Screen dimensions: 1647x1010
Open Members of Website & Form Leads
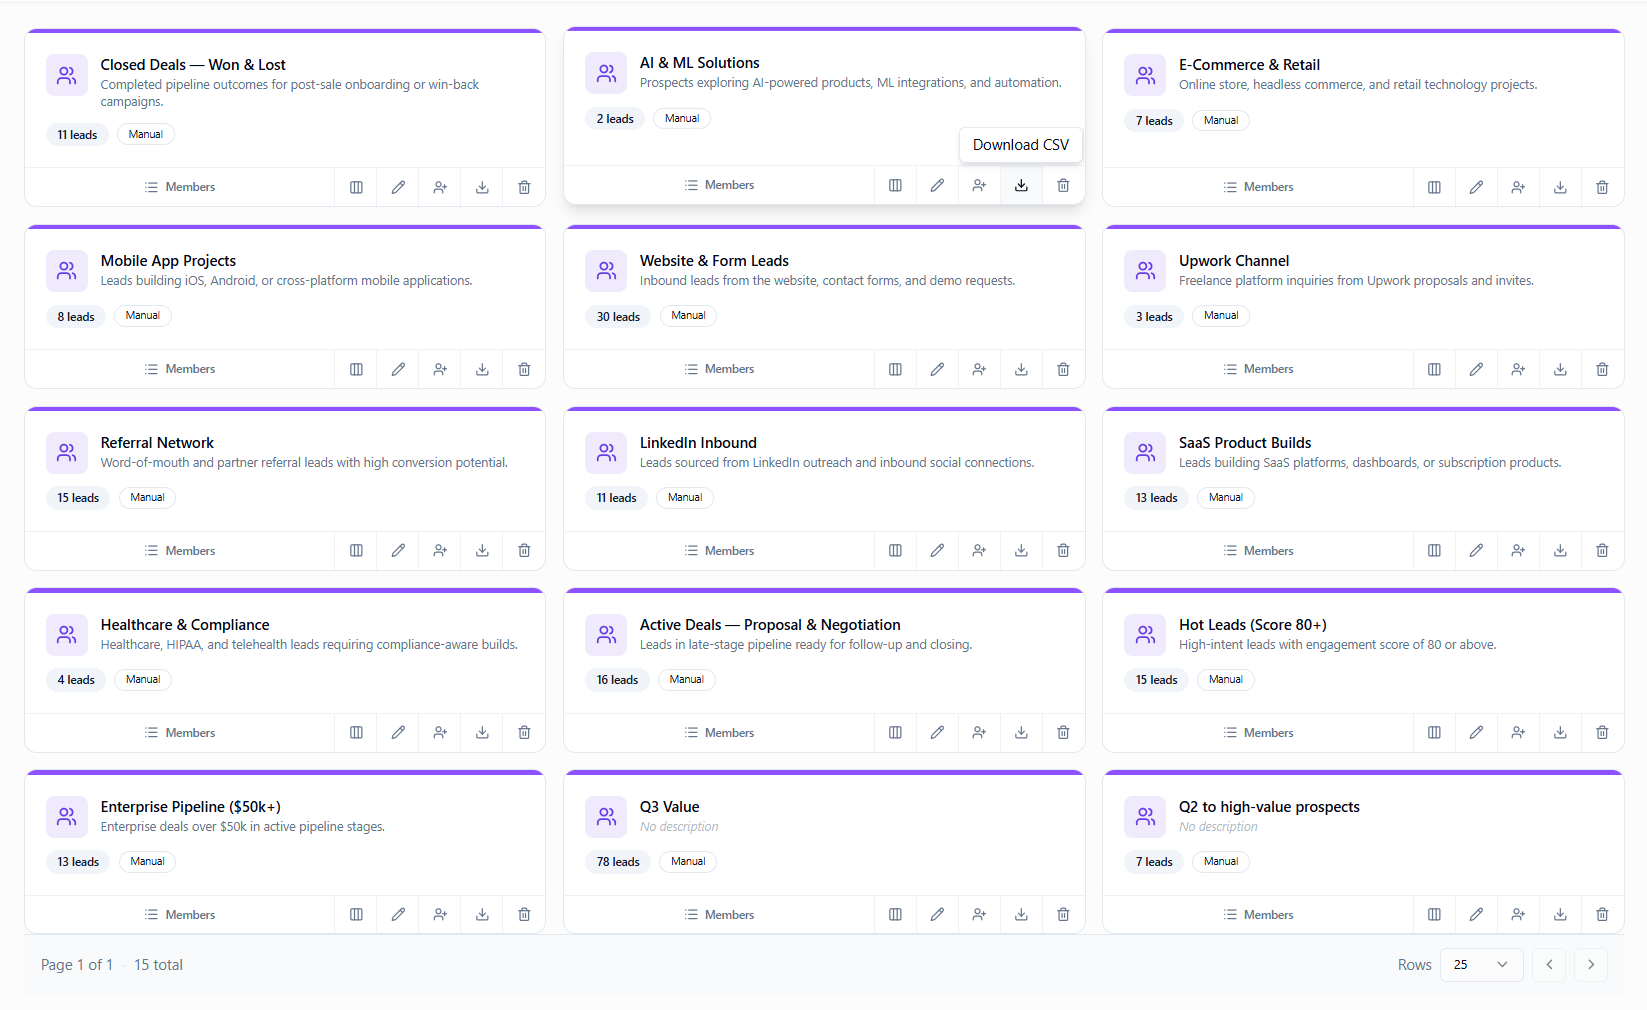coord(719,369)
